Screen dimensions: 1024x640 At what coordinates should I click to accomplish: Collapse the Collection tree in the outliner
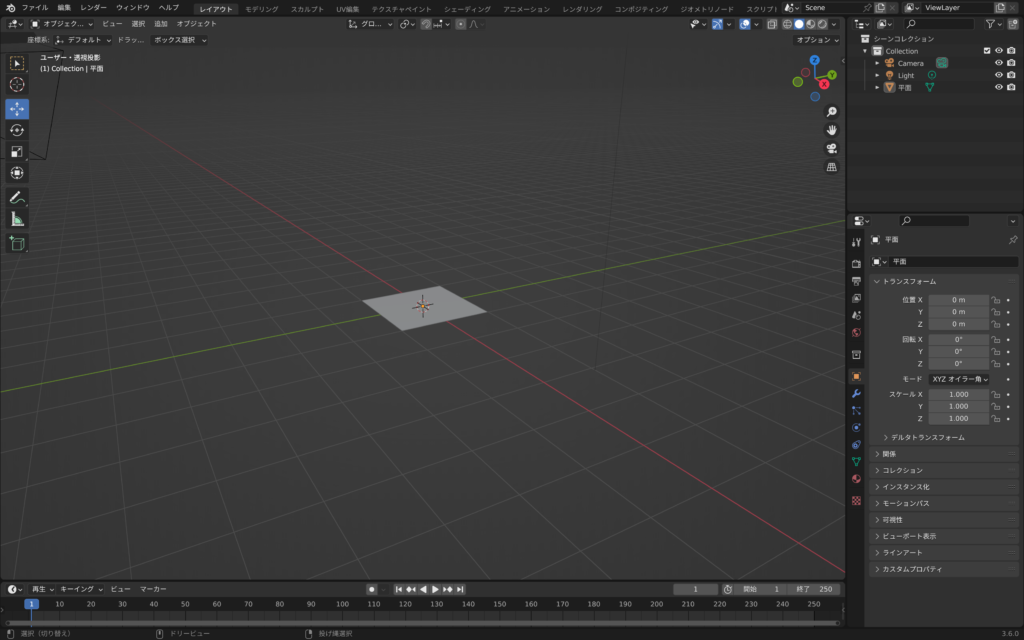click(x=865, y=51)
